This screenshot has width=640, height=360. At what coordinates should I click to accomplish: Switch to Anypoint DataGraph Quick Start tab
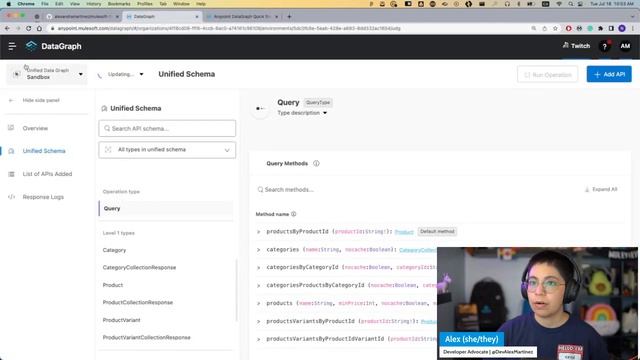[242, 17]
